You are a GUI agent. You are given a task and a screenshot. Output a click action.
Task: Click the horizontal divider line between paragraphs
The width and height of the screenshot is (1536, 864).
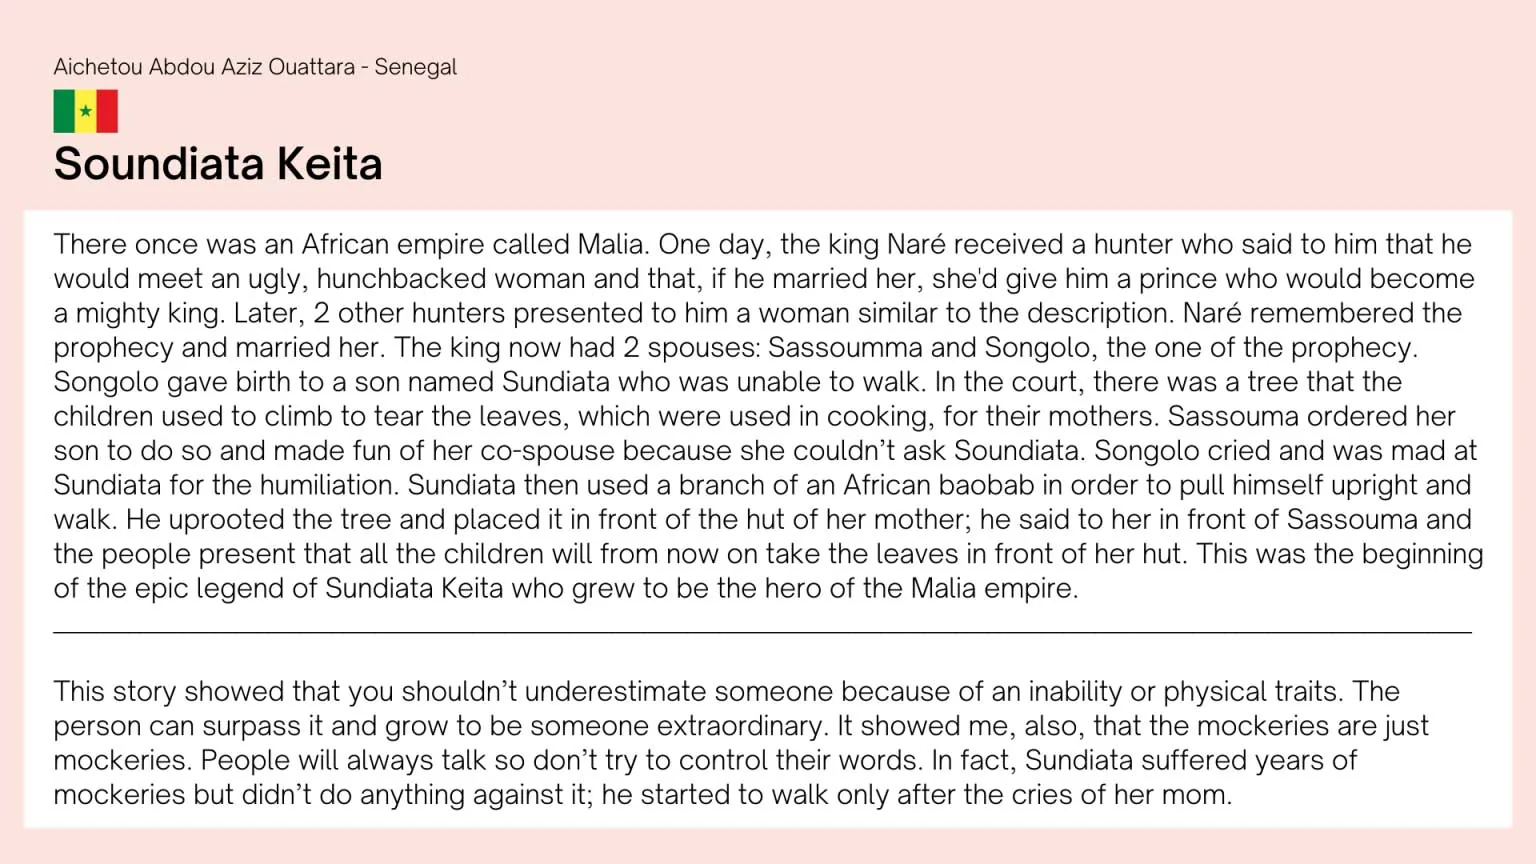tap(762, 632)
